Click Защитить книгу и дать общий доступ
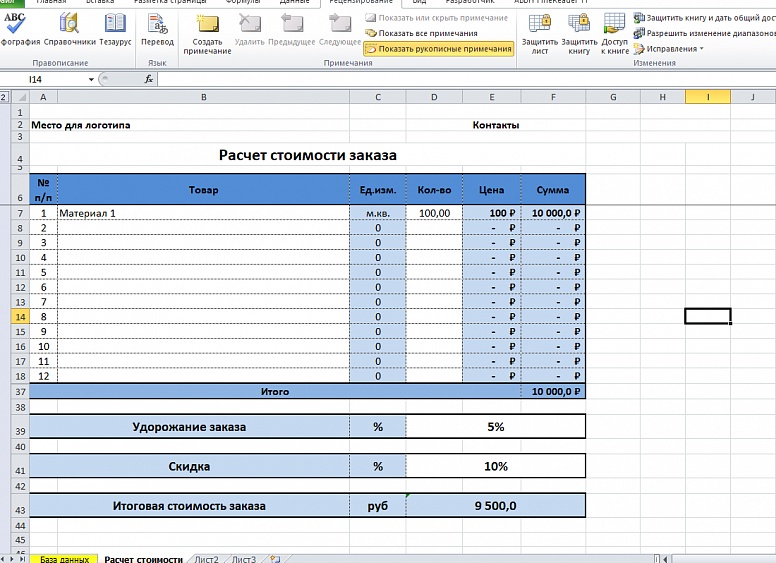Screen dimensions: 776x563 pos(704,18)
